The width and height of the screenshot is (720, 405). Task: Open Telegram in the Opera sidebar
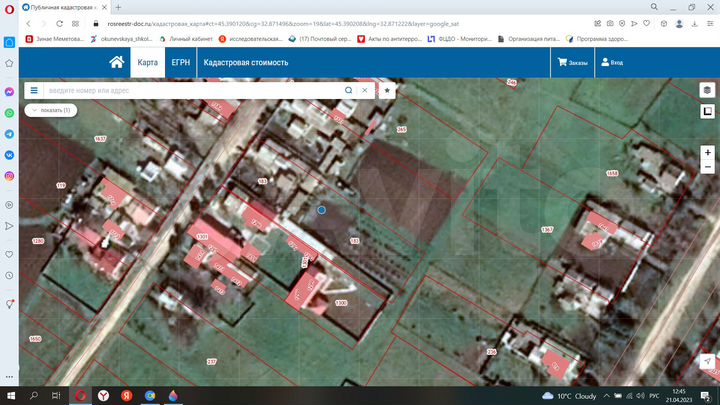tap(9, 133)
